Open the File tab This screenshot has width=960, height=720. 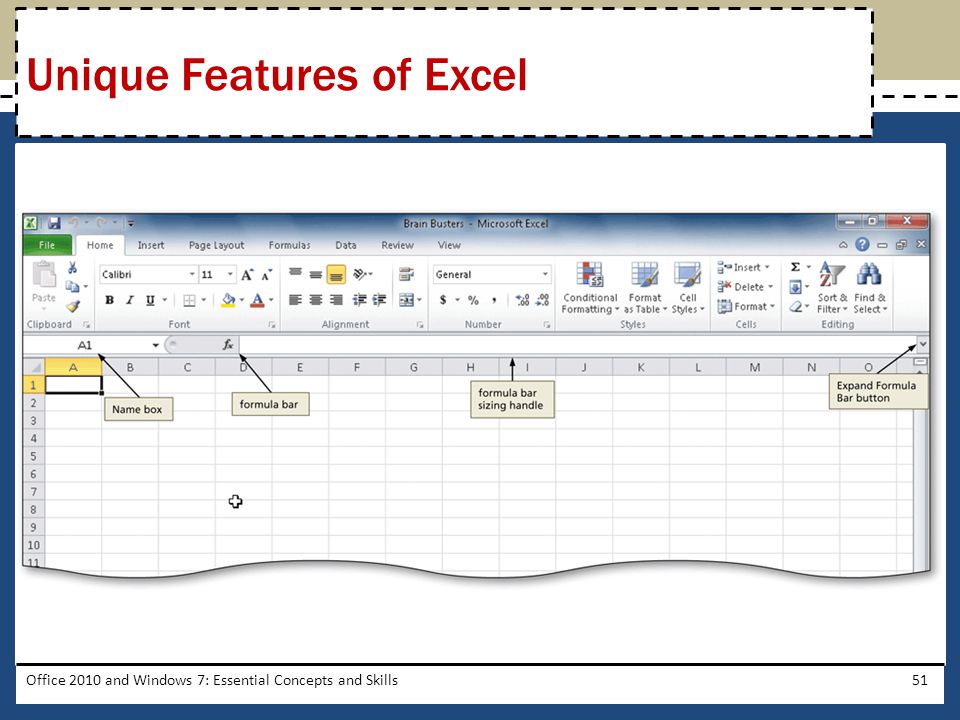[47, 245]
